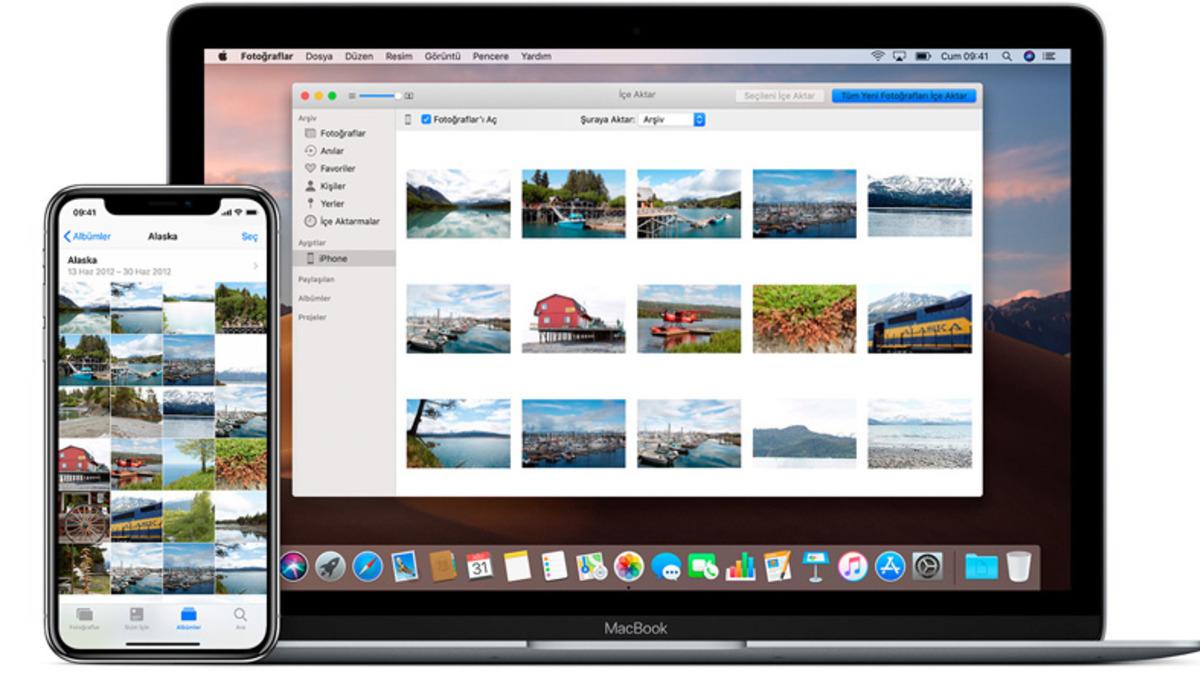Tap Seç on the iPhone Alaska album

click(x=249, y=236)
